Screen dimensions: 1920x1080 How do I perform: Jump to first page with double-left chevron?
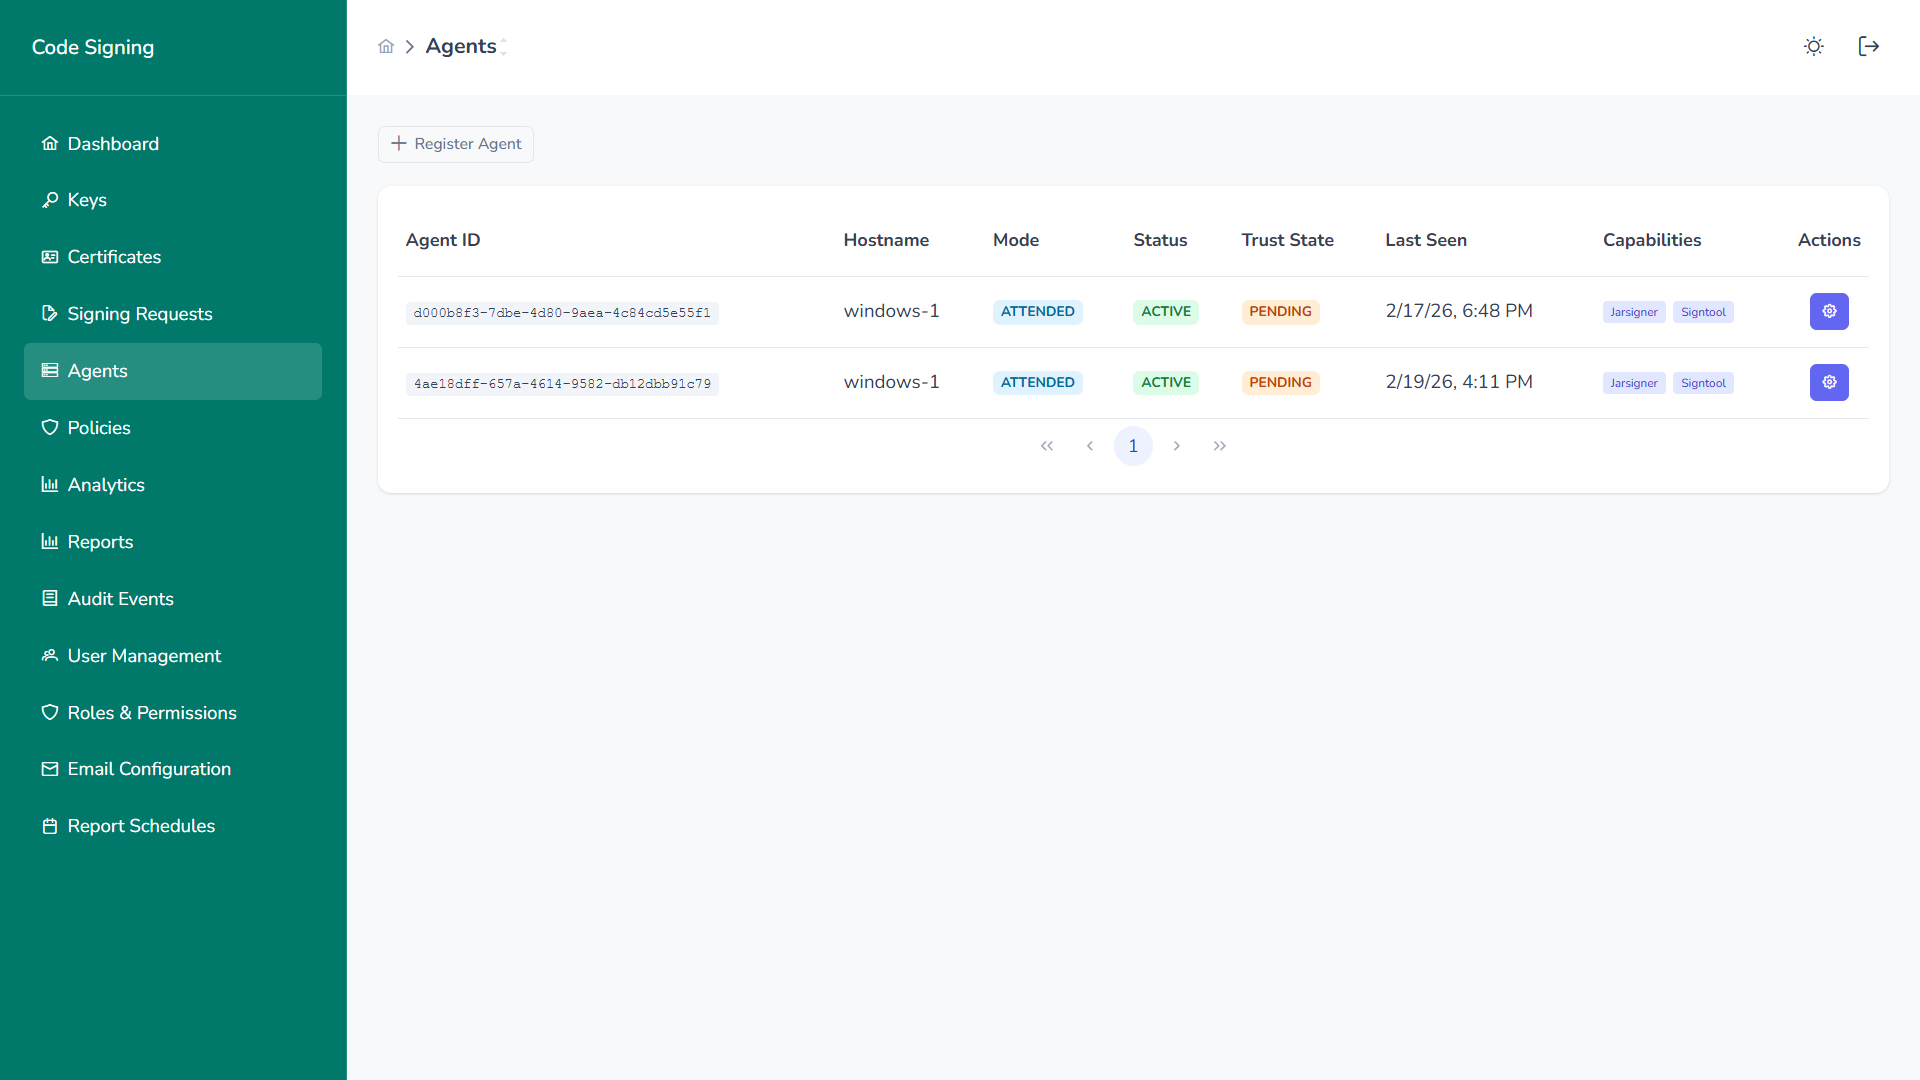coord(1046,446)
